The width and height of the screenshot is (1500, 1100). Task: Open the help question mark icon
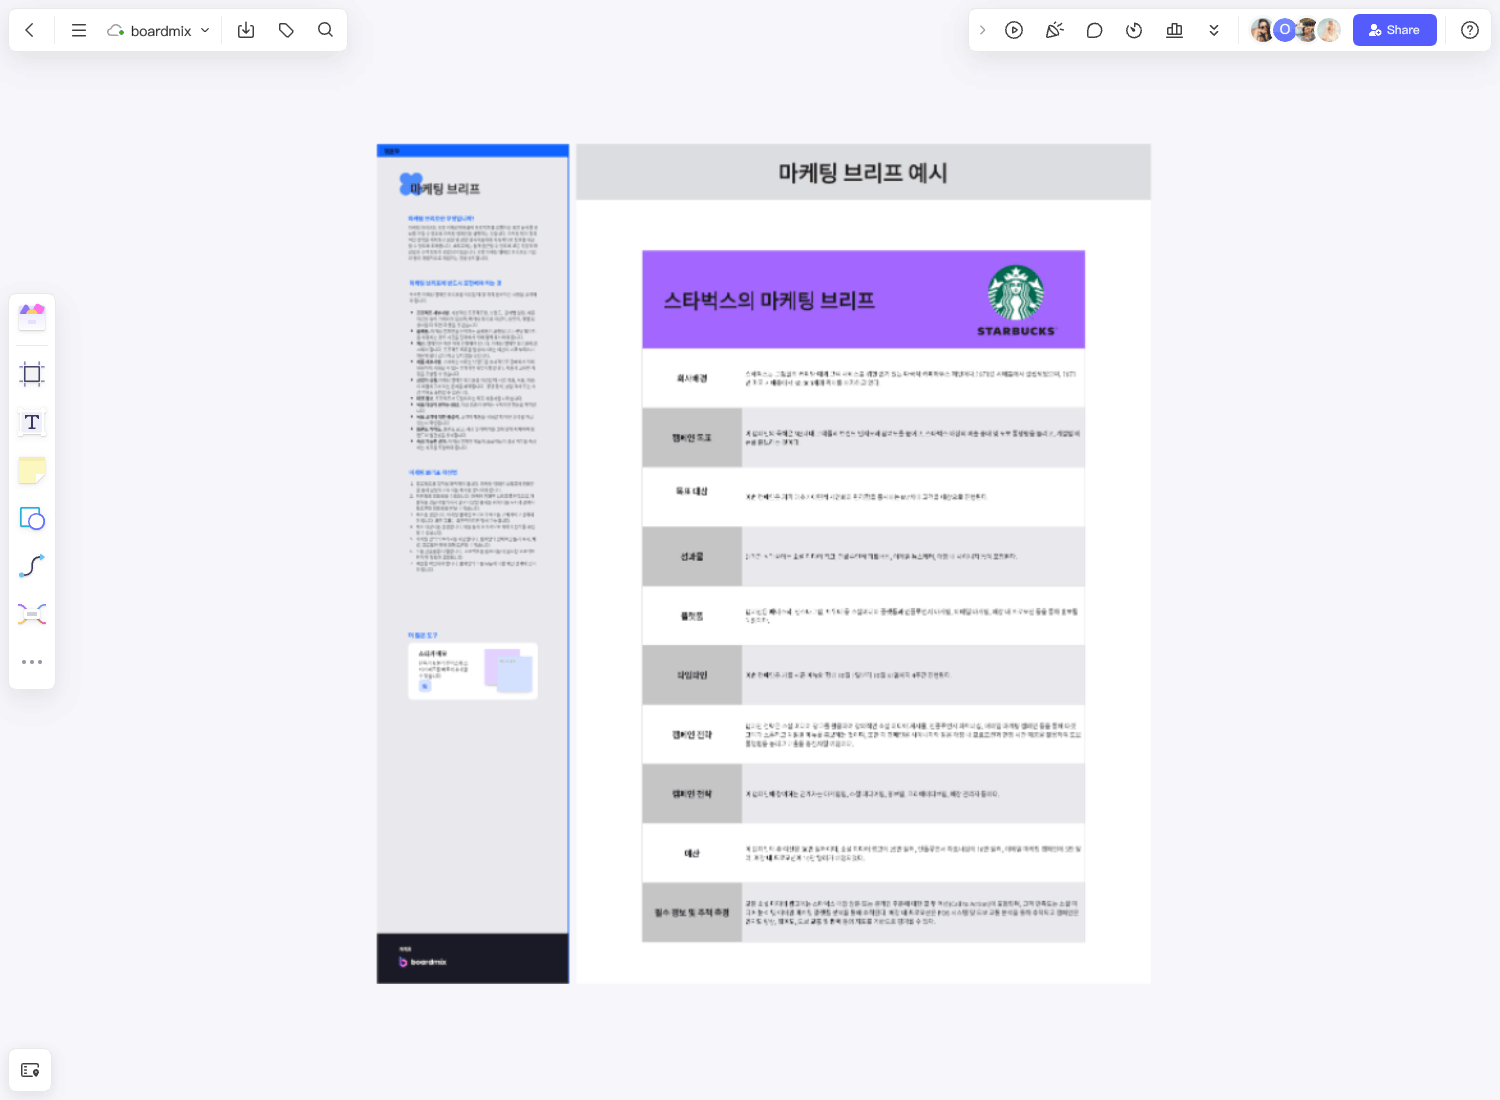(x=1469, y=30)
